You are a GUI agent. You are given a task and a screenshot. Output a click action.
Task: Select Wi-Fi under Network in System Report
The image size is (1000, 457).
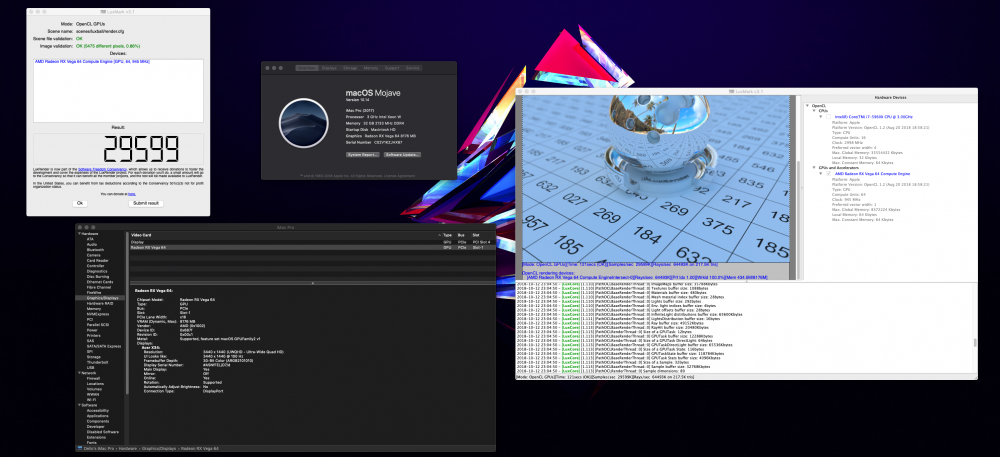pos(91,400)
